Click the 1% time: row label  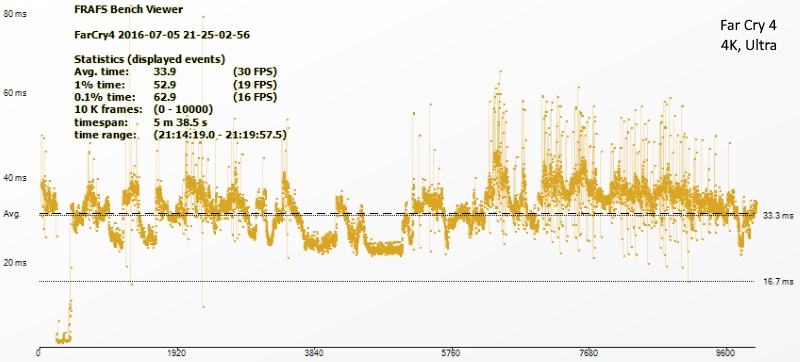point(99,84)
